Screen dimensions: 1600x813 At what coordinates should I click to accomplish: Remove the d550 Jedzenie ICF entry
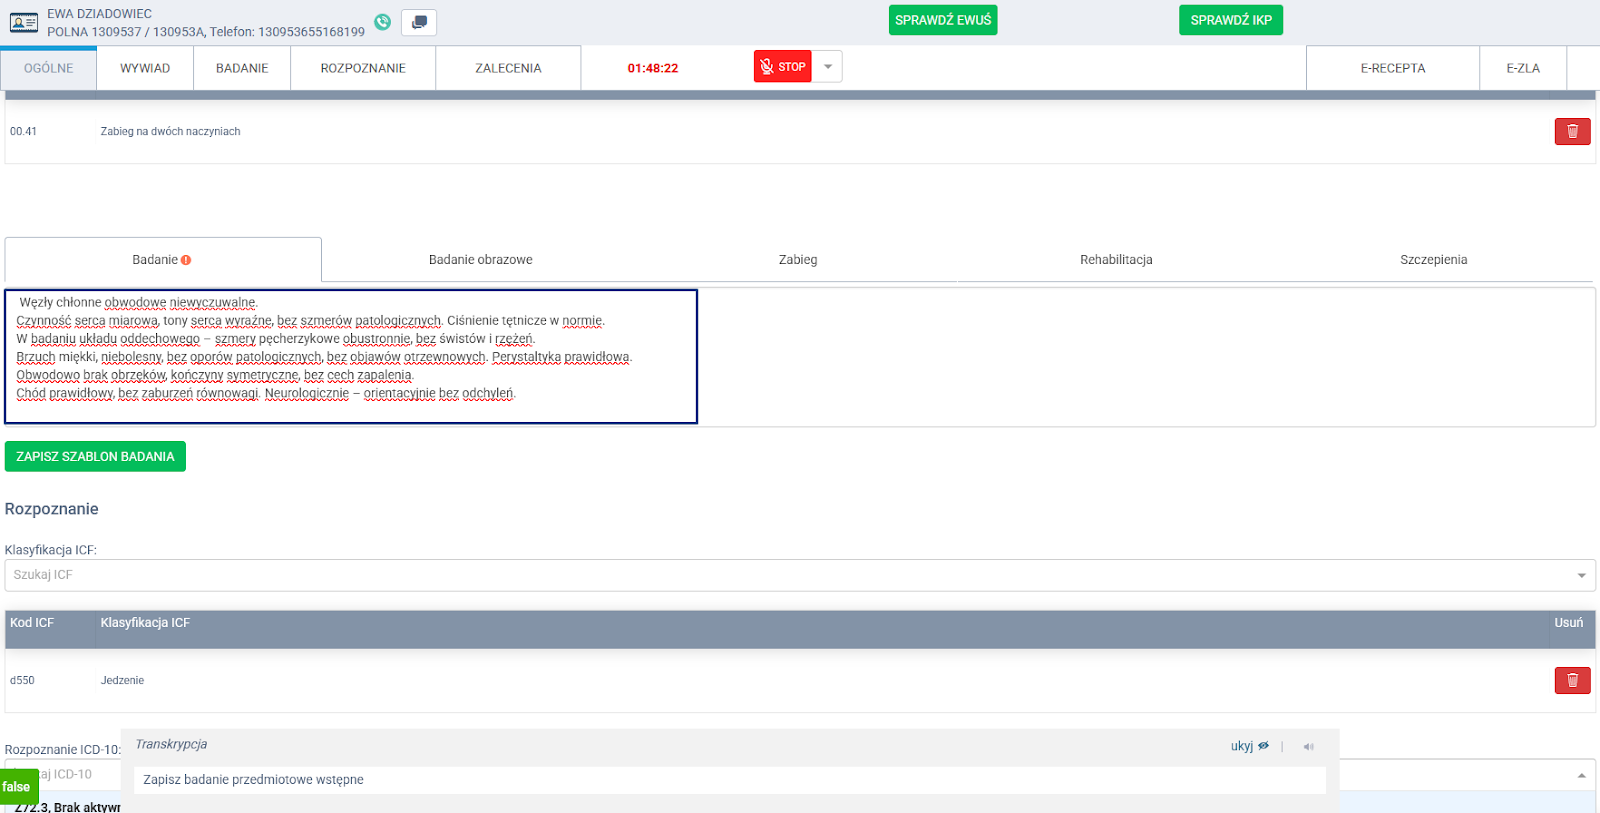pyautogui.click(x=1572, y=680)
